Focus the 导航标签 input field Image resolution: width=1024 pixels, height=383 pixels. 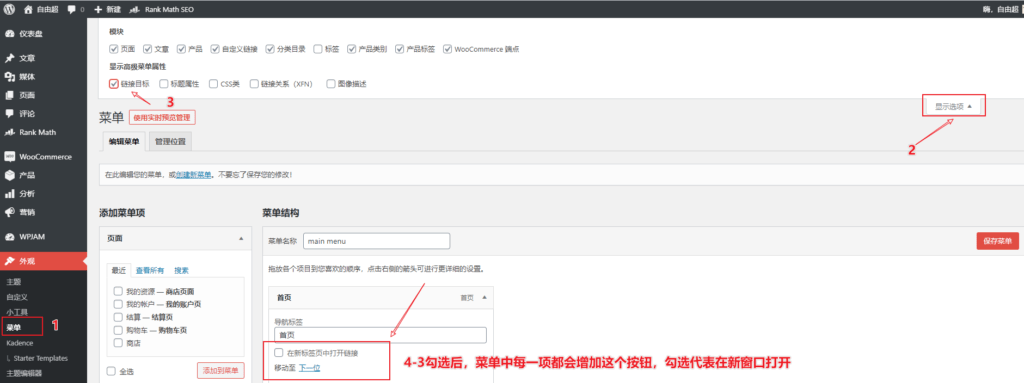[381, 335]
